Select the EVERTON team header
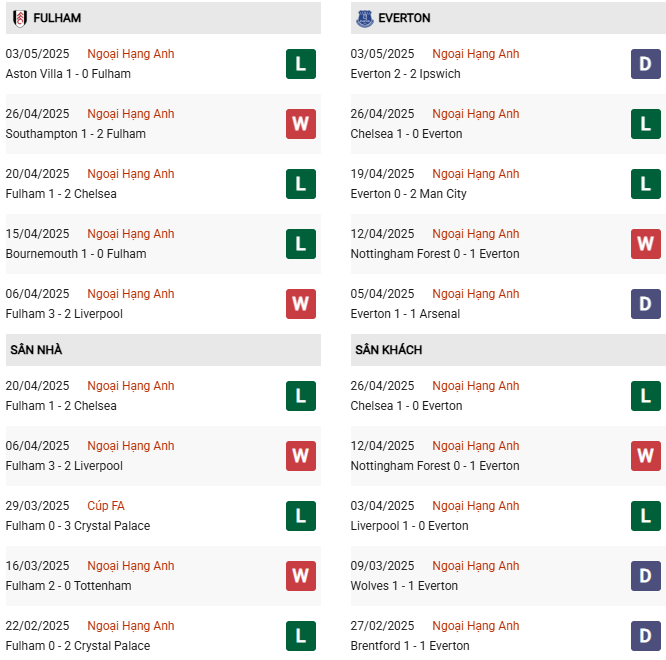 508,18
